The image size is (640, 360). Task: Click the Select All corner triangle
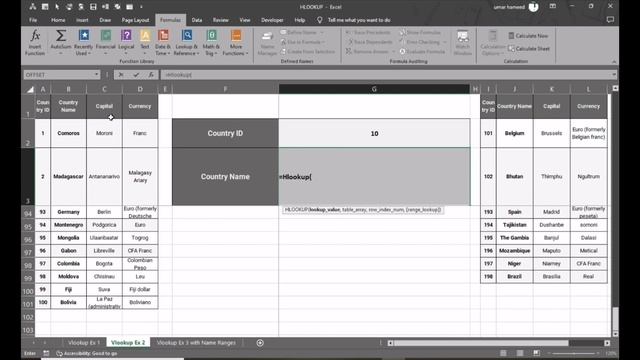click(29, 89)
